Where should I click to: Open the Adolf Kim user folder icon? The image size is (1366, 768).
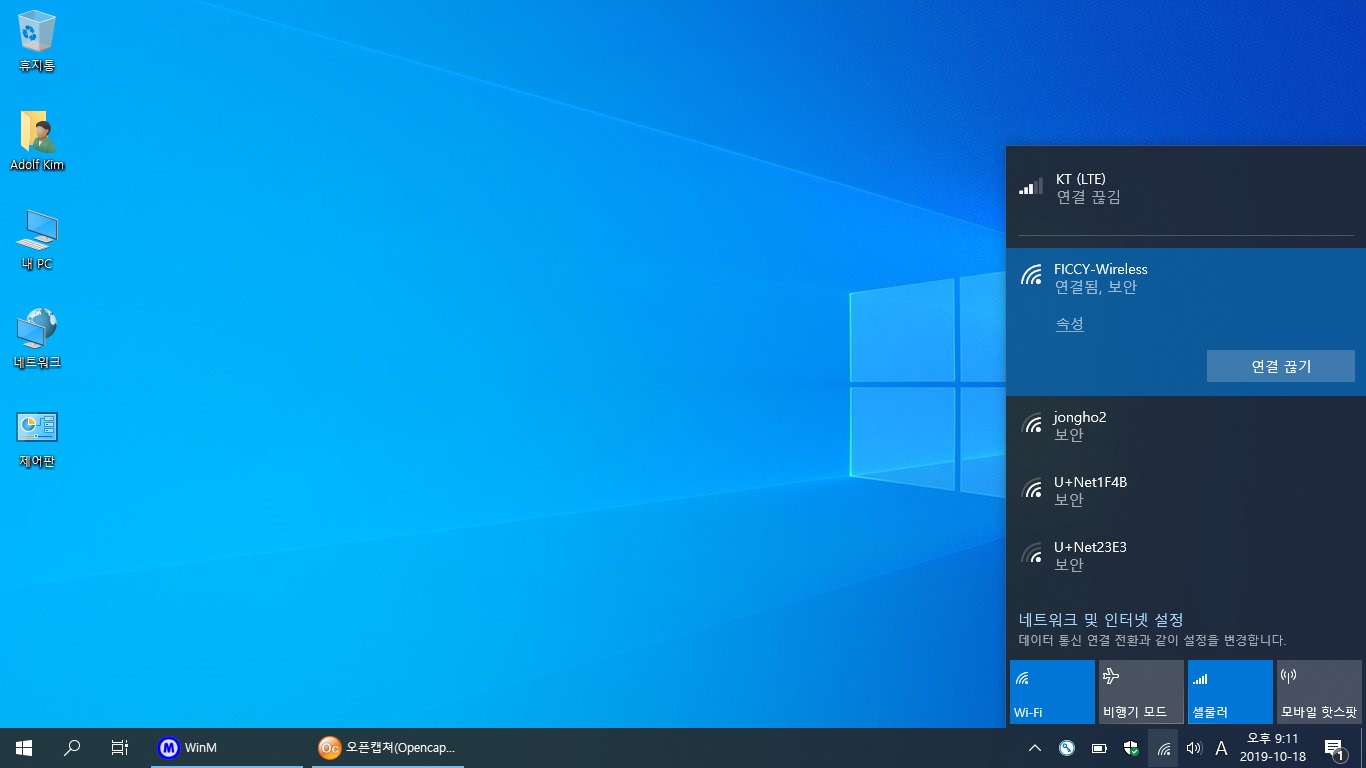pos(37,140)
